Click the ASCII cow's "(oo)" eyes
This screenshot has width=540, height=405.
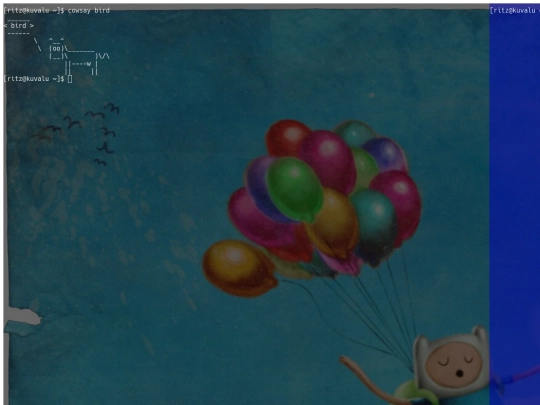[x=56, y=49]
